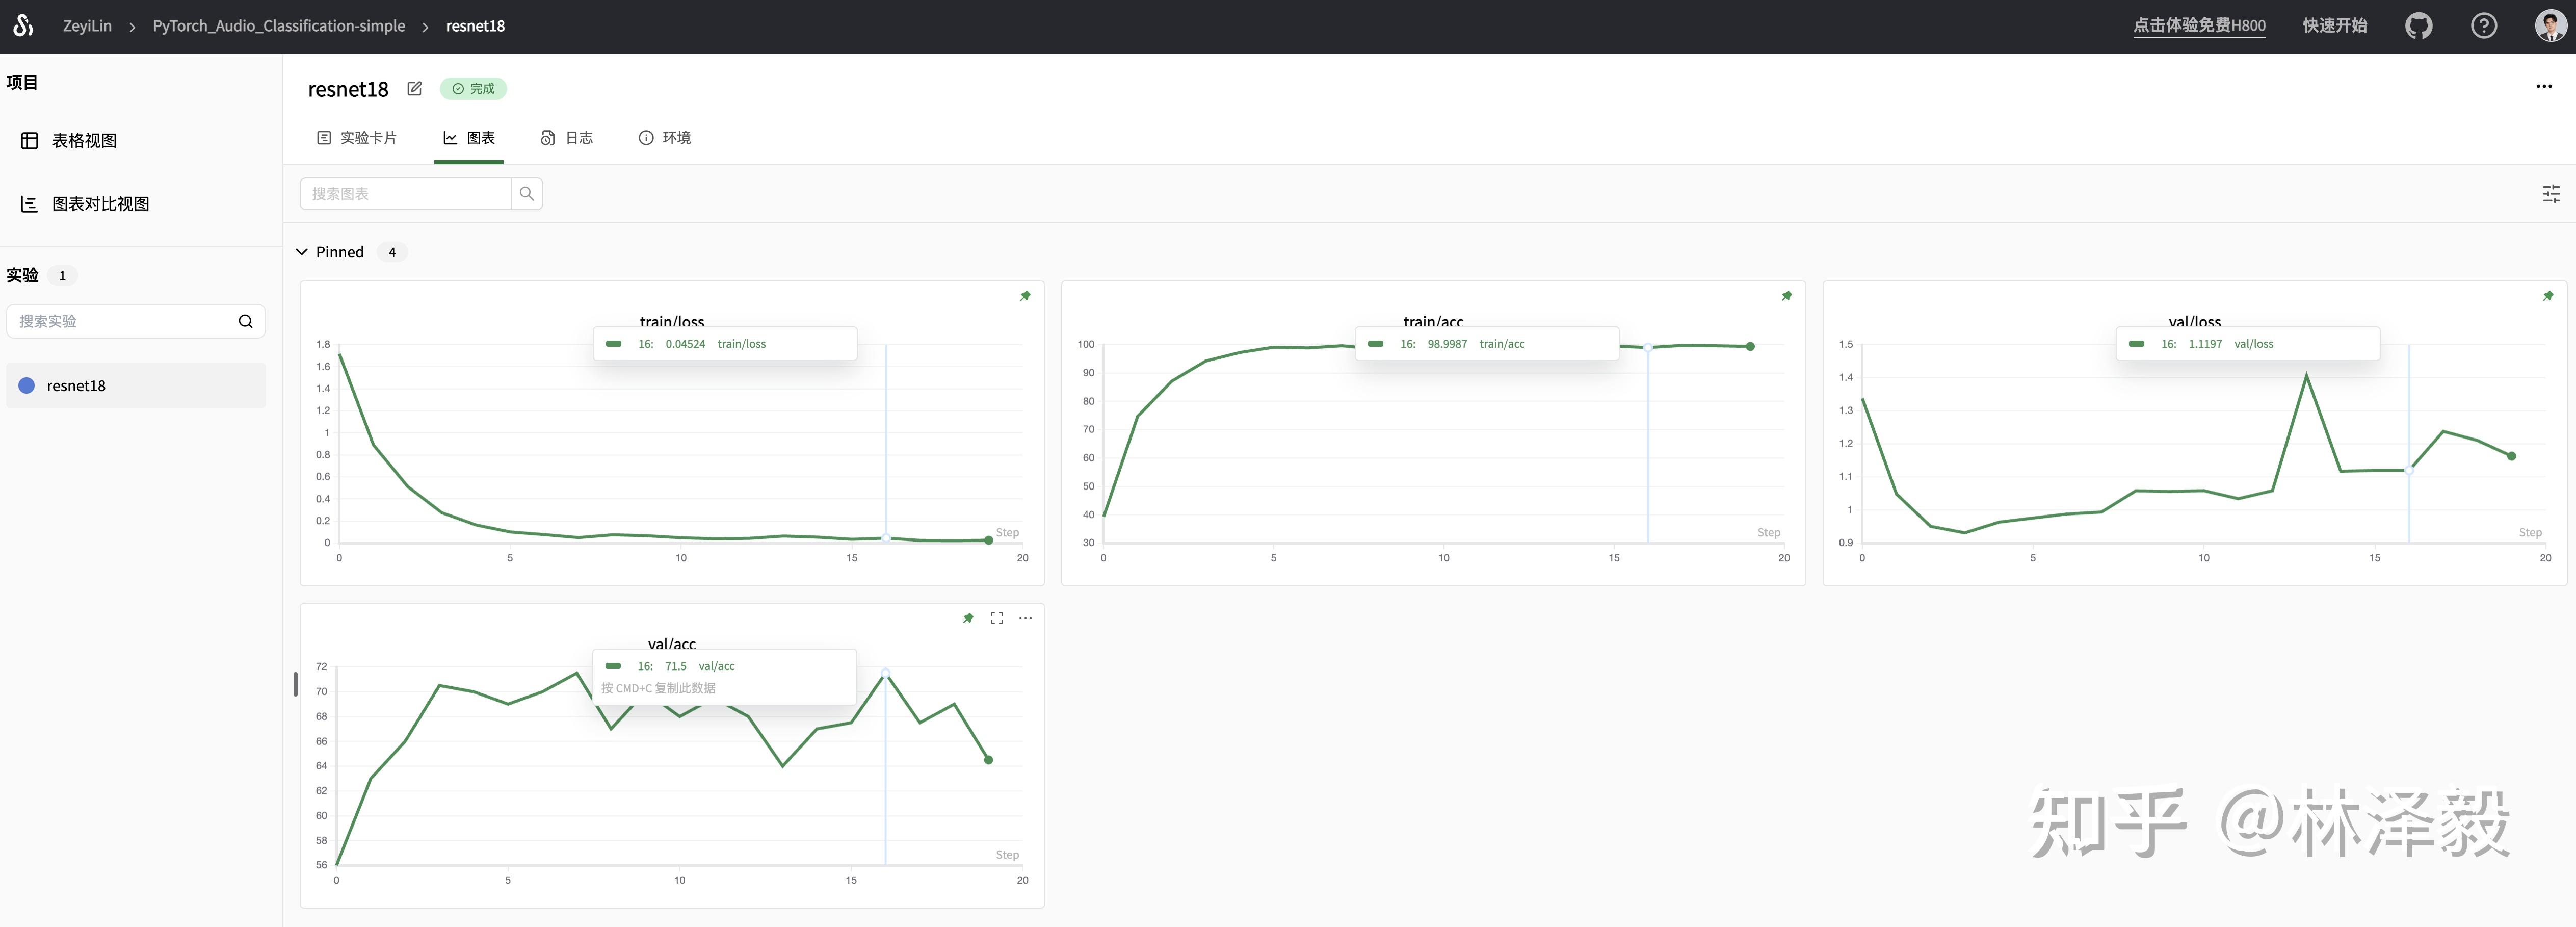Click the resnet18 blue color dot

(x=27, y=386)
